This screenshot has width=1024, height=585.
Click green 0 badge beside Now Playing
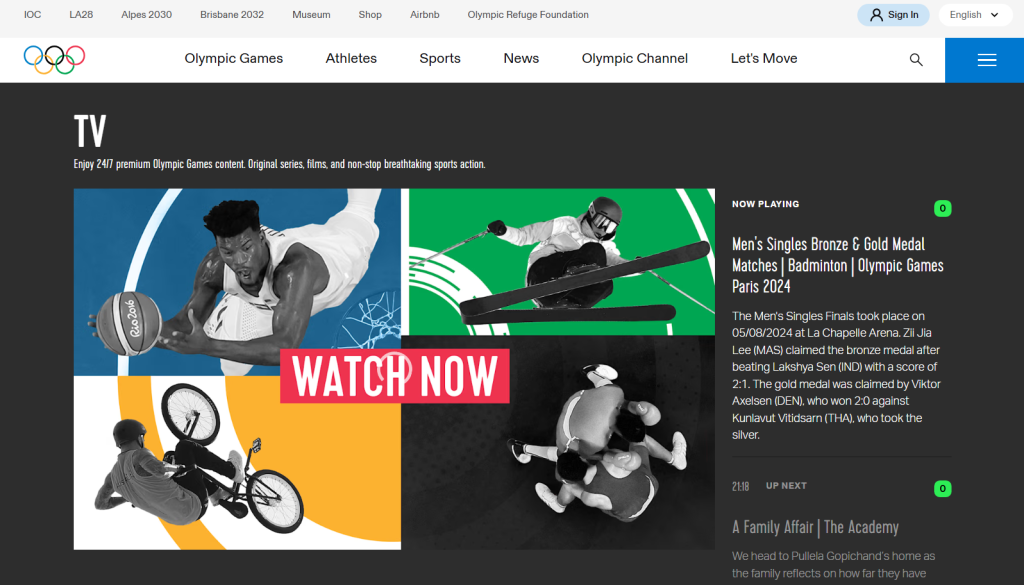coord(942,208)
